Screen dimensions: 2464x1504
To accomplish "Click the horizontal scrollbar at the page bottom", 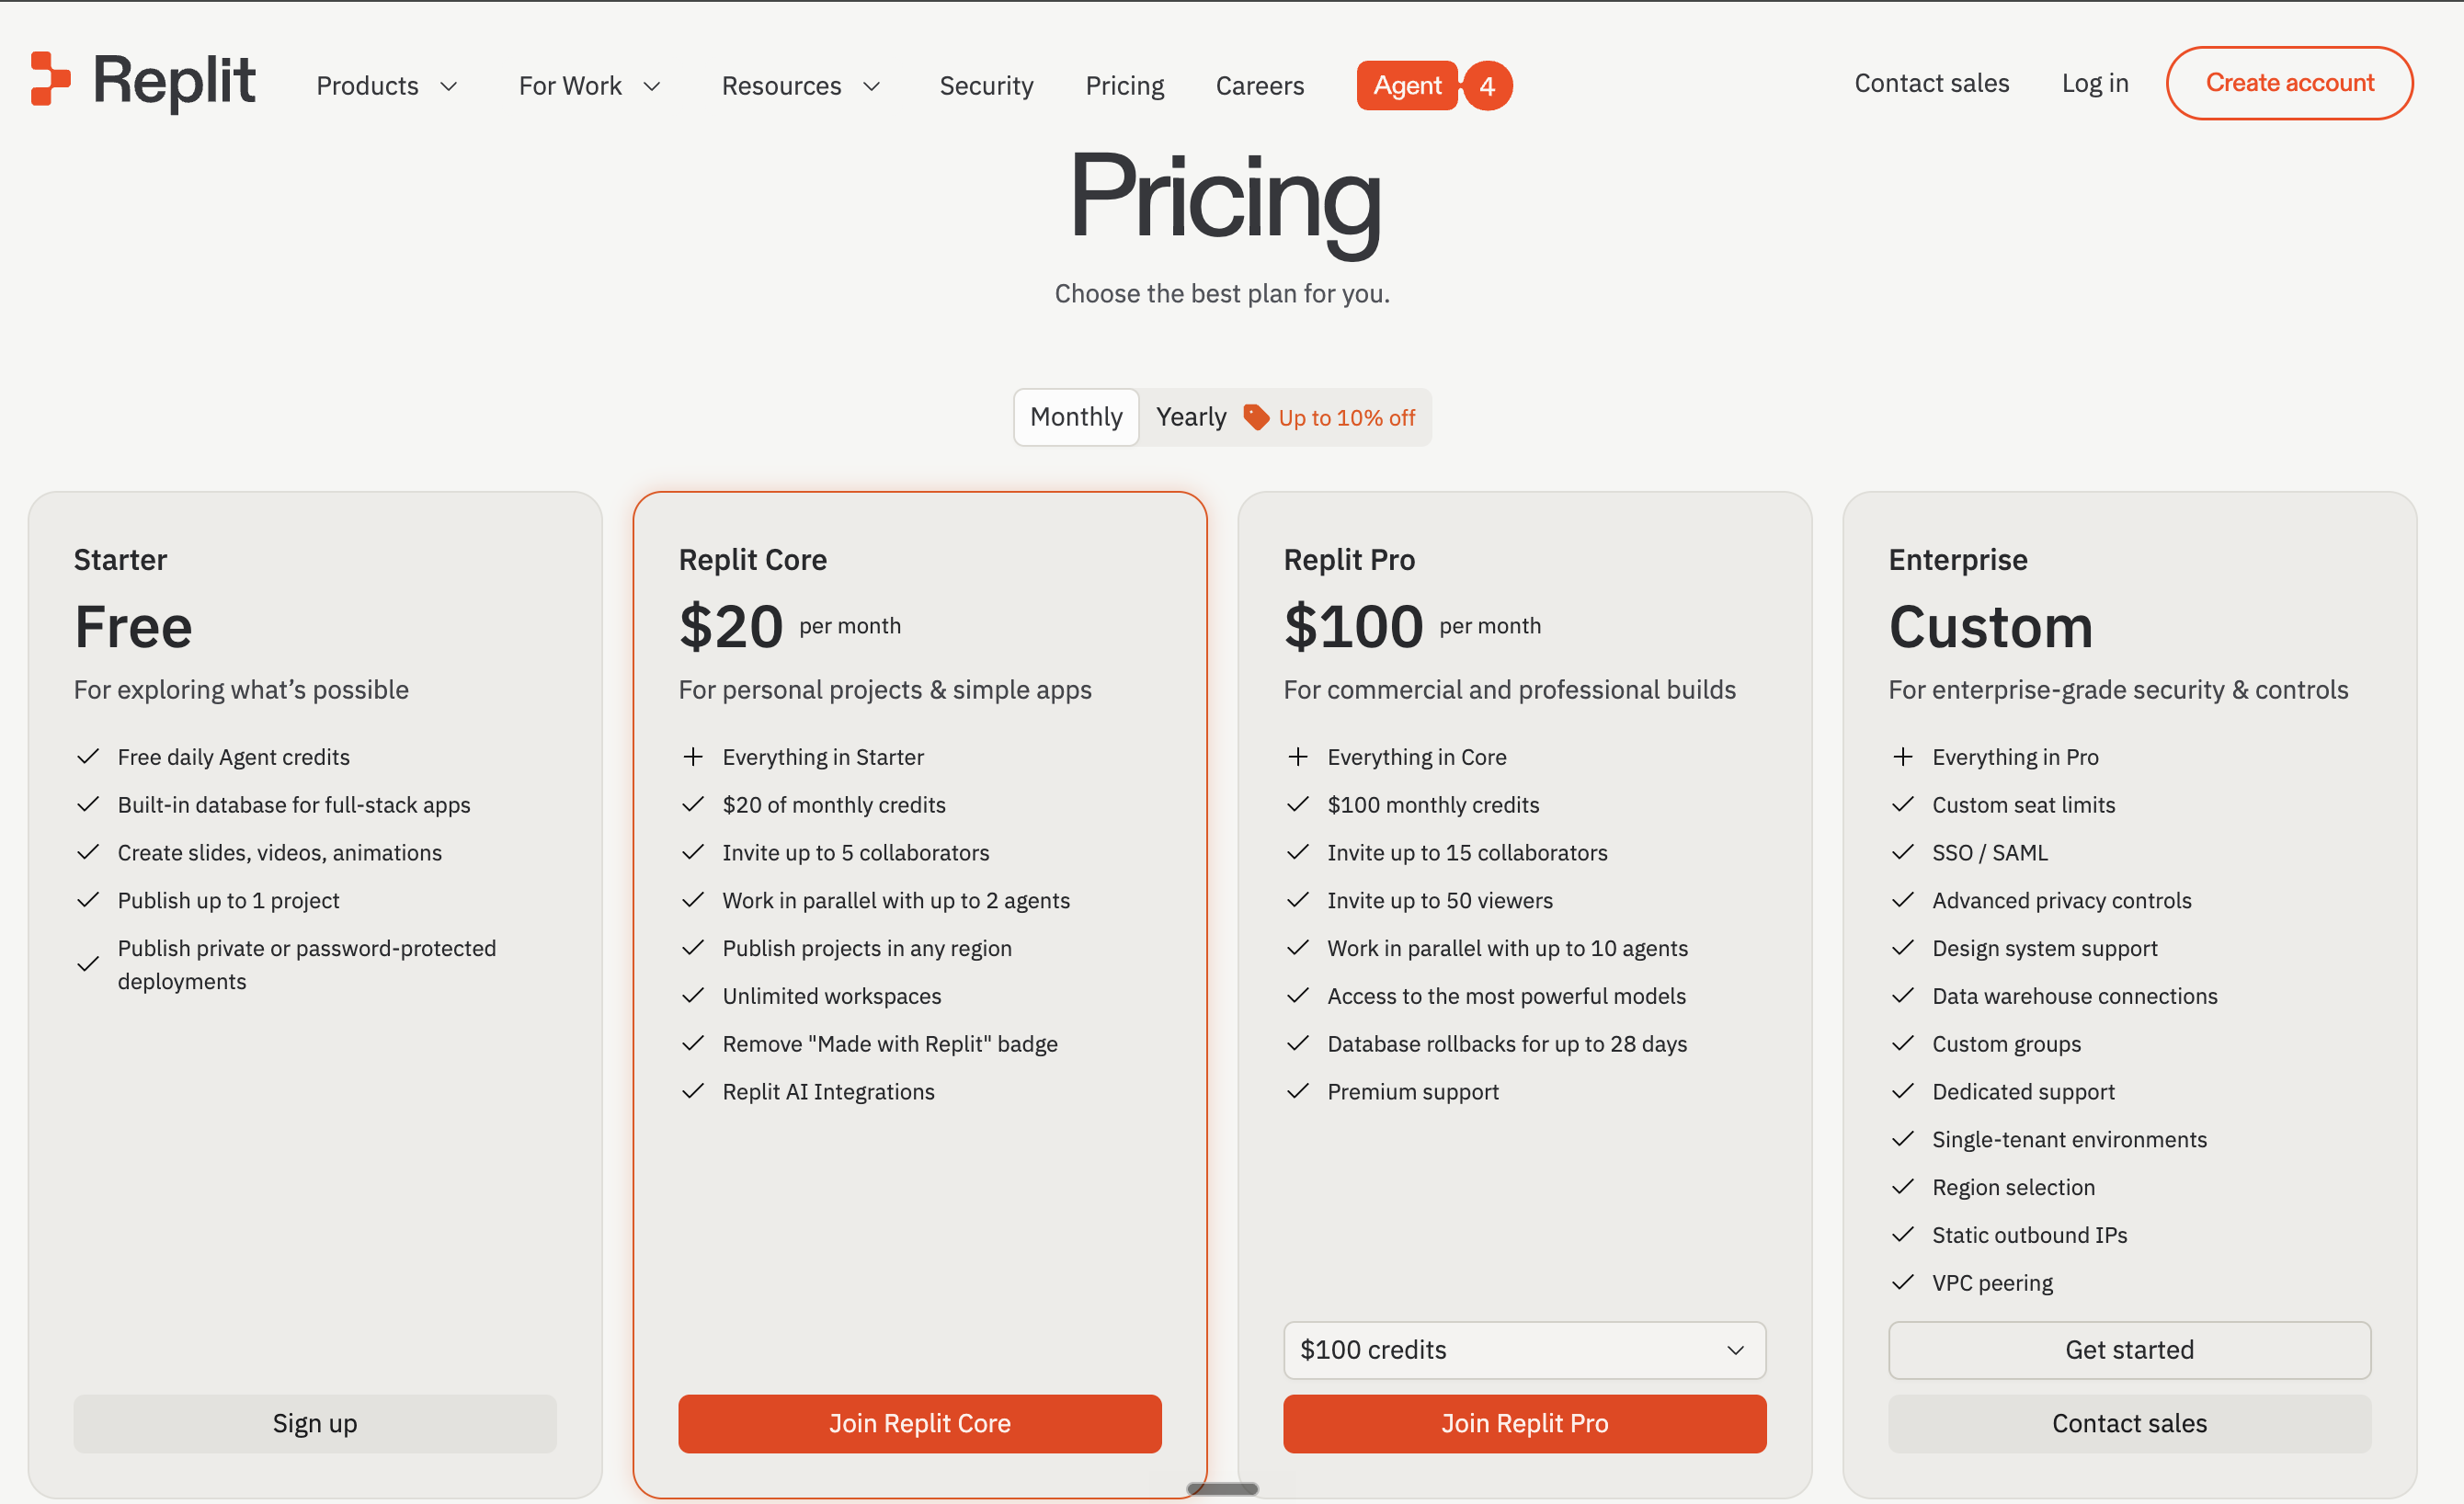I will (1222, 1489).
